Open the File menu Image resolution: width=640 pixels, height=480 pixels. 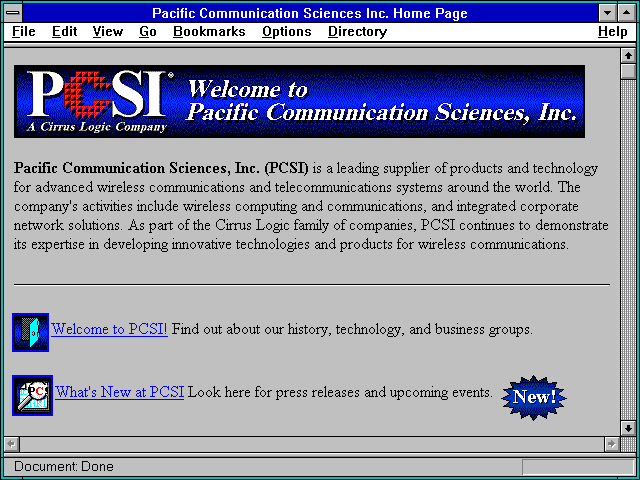[x=24, y=32]
